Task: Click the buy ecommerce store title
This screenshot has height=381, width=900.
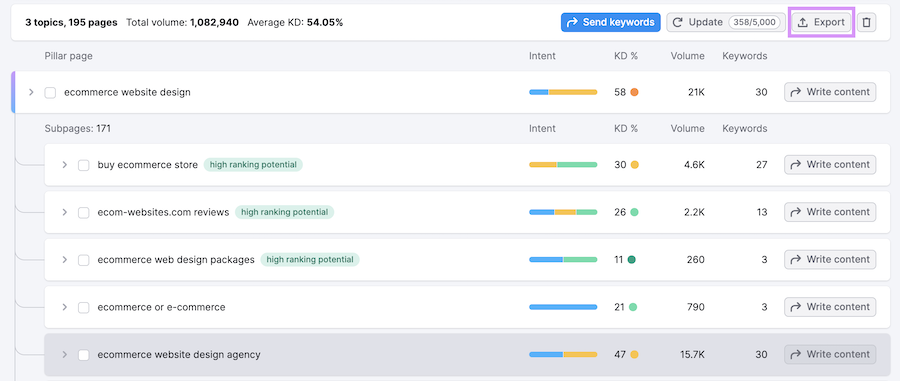Action: 148,165
